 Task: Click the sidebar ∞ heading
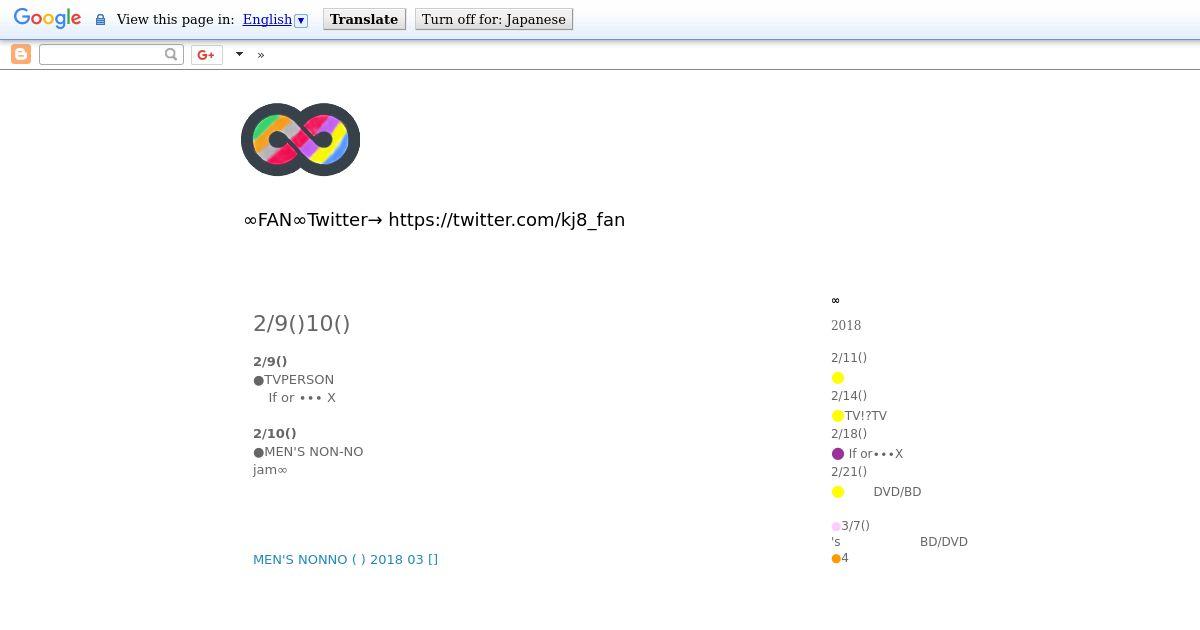[x=836, y=300]
